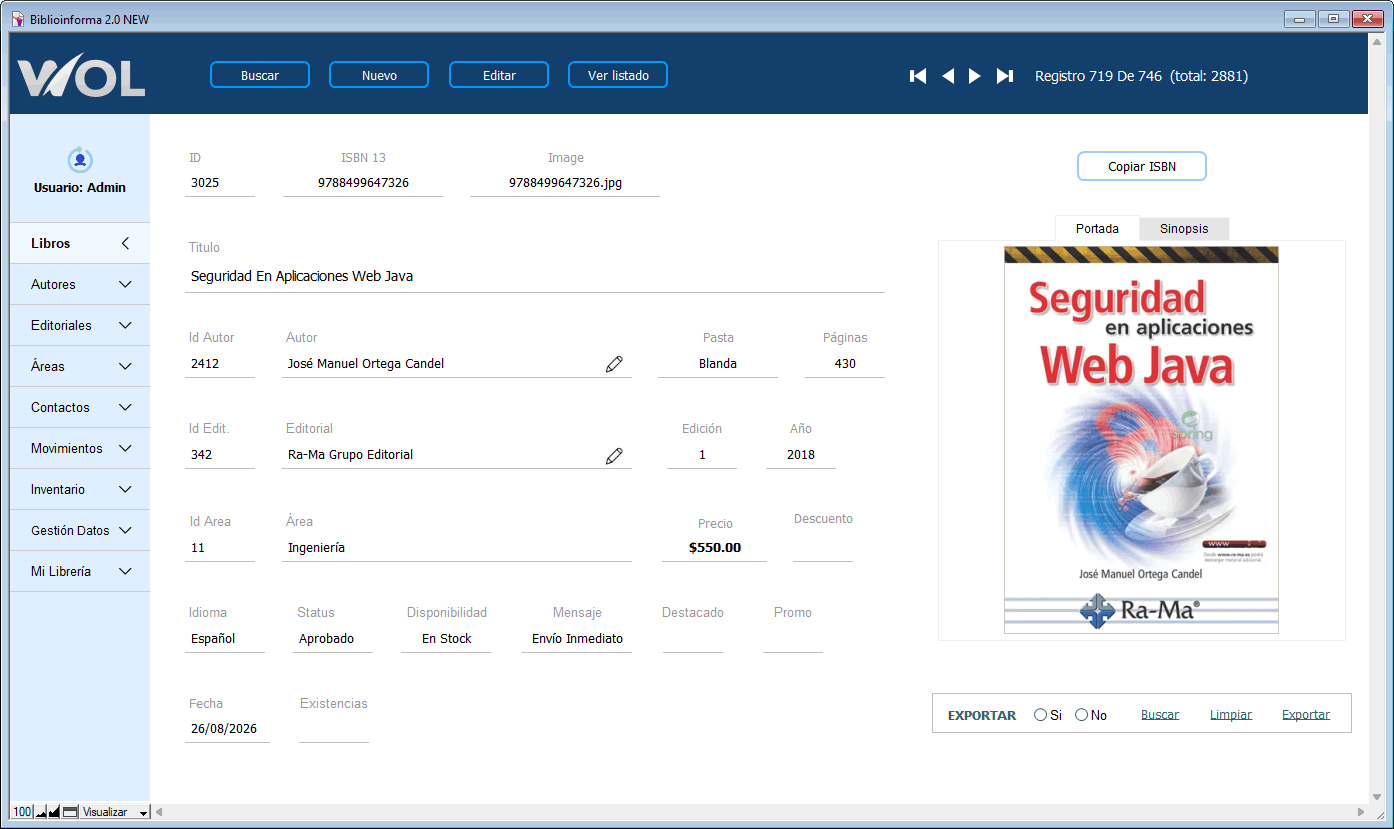Click the pencil icon beside the Autor field

614,364
